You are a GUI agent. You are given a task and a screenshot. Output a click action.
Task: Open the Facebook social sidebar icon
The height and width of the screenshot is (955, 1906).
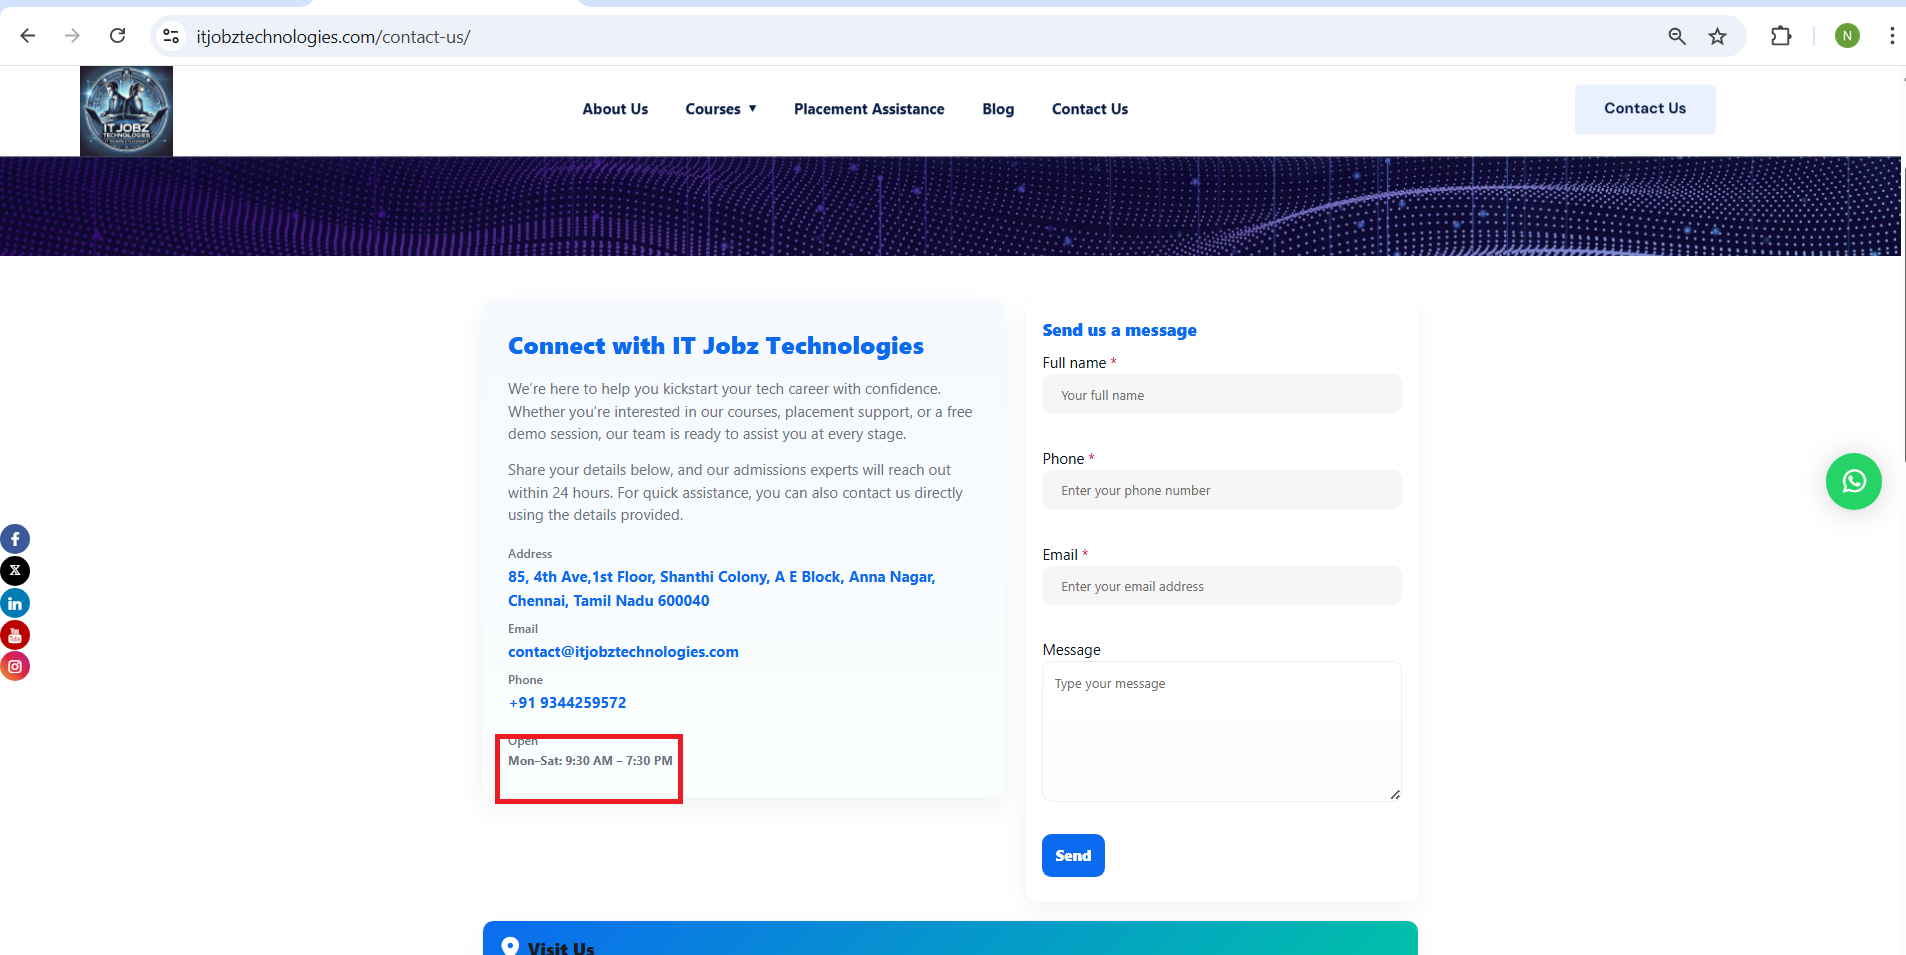click(x=15, y=539)
